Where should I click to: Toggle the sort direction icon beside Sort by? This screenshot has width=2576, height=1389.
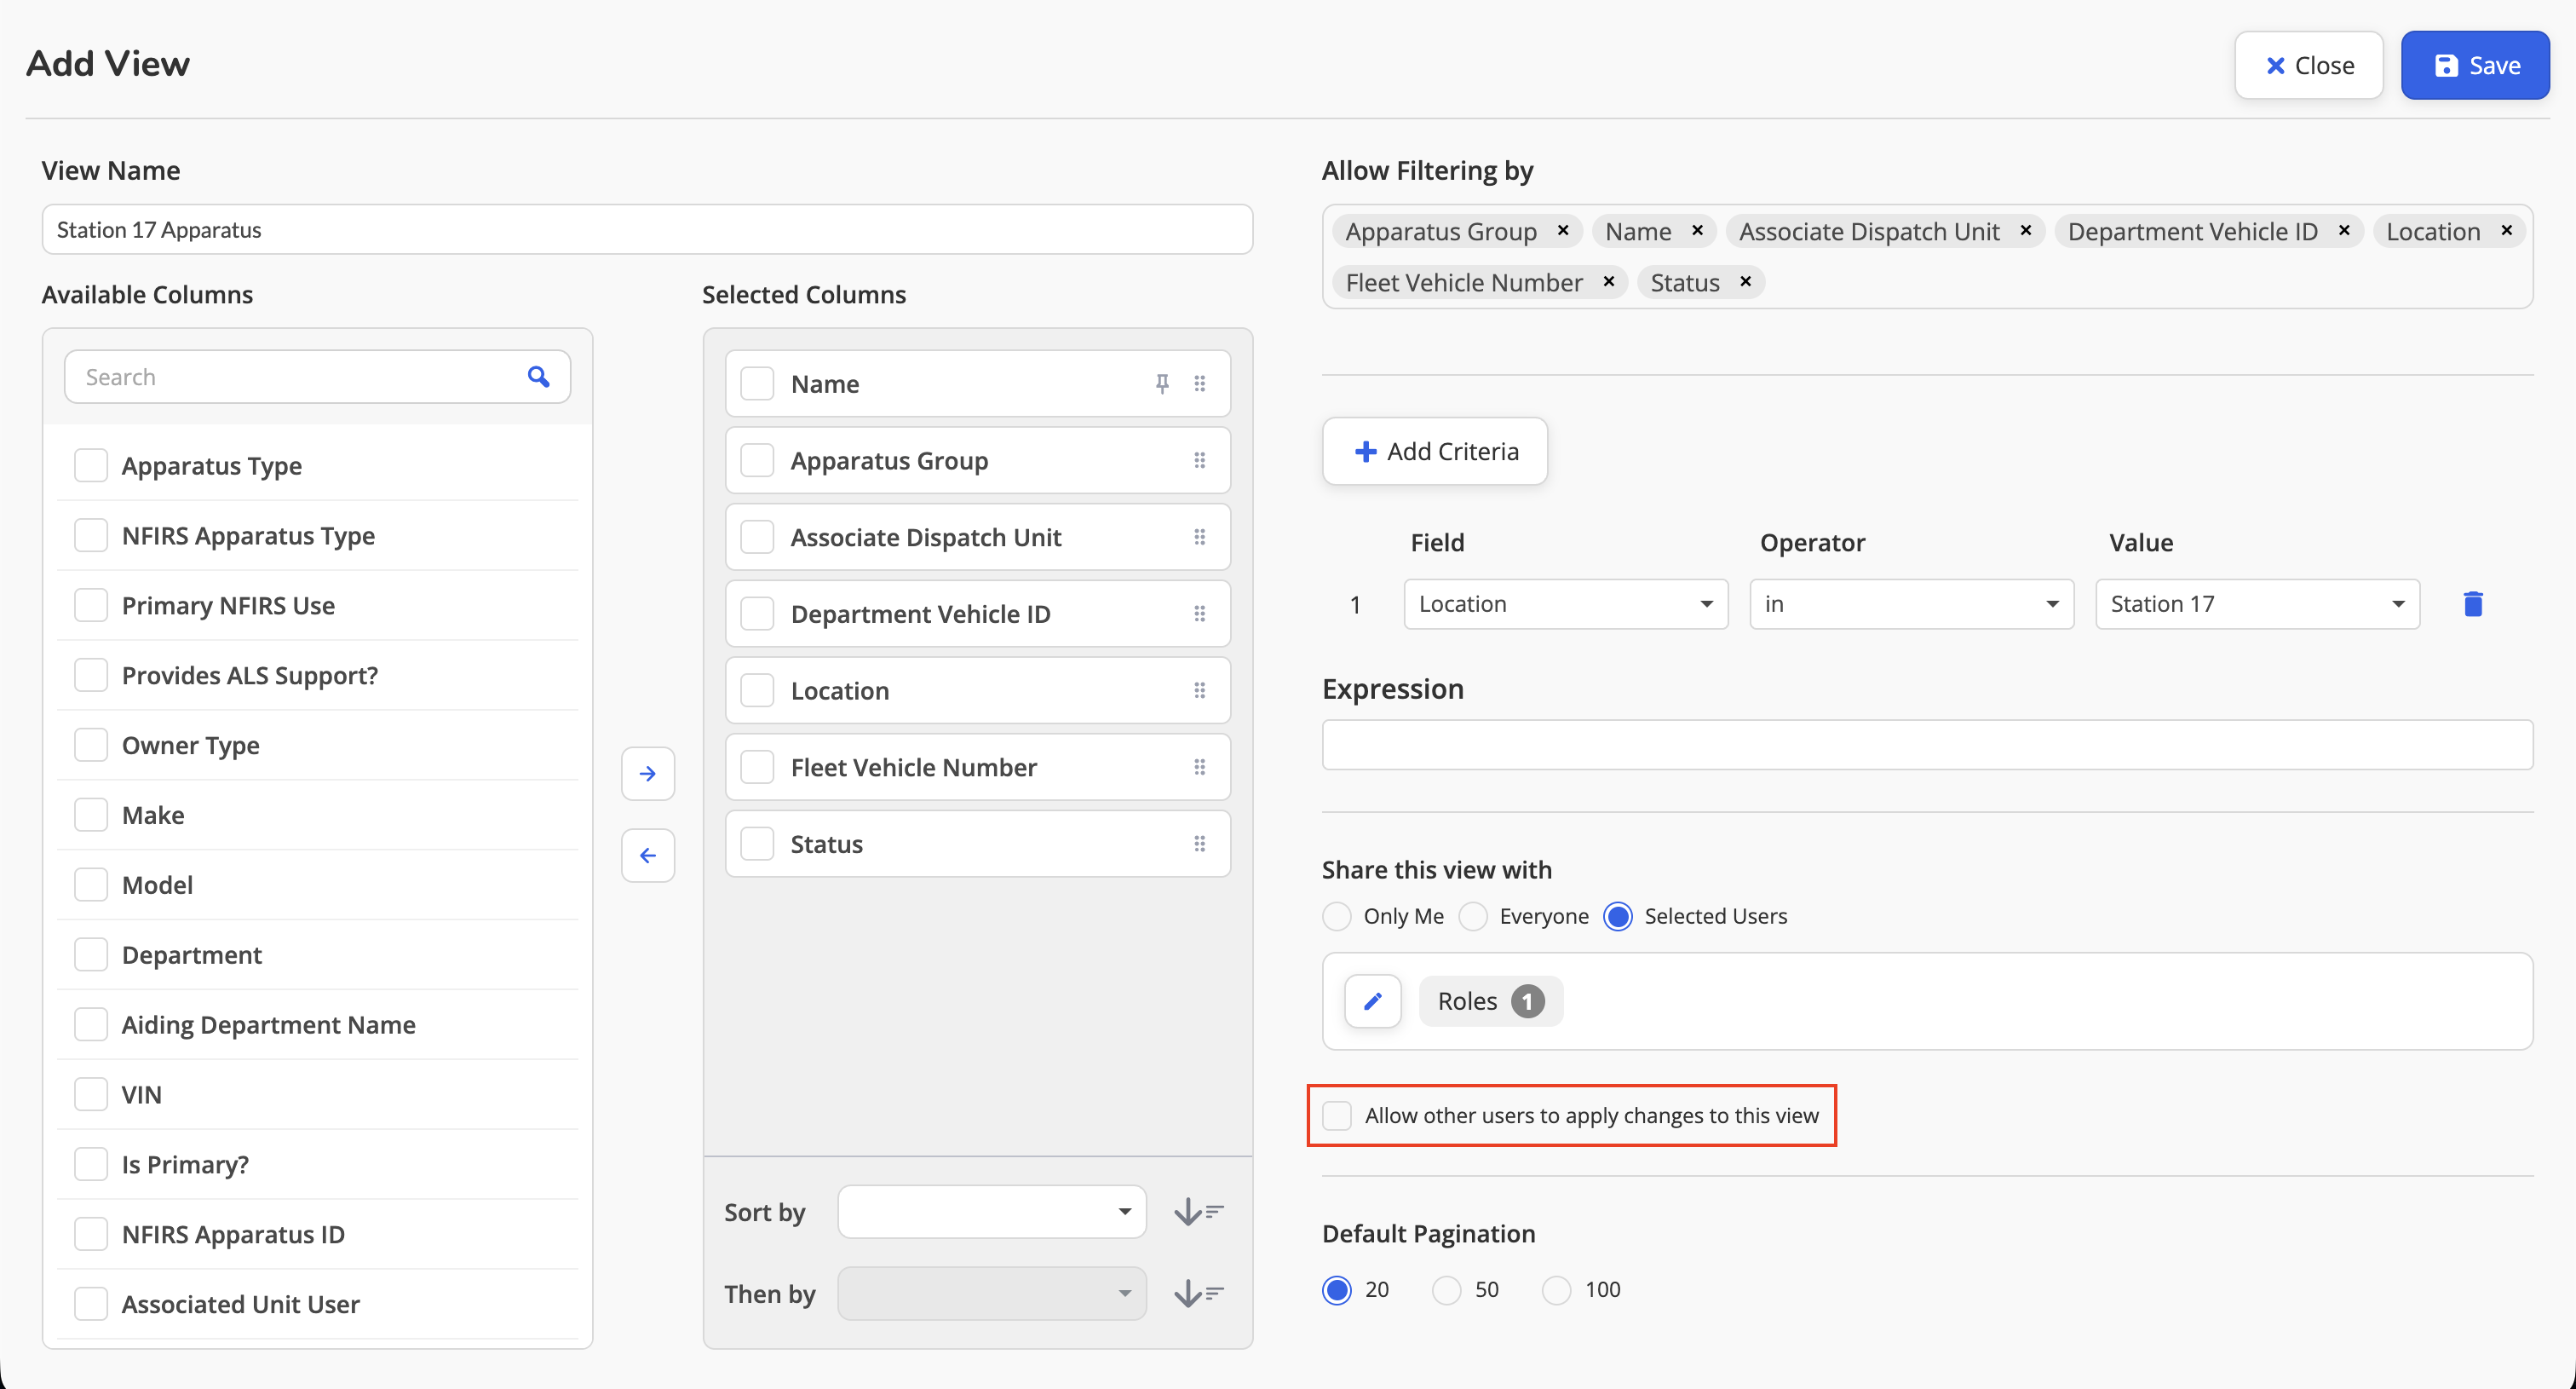coord(1199,1212)
